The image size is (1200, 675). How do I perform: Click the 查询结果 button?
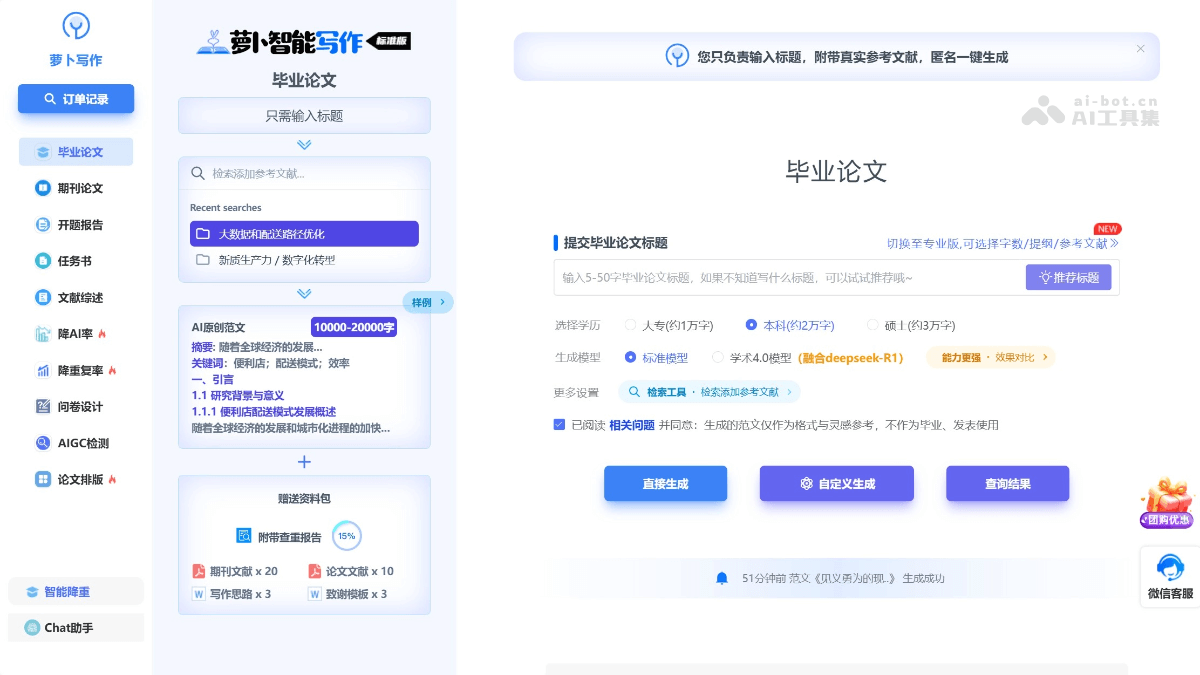point(1007,483)
